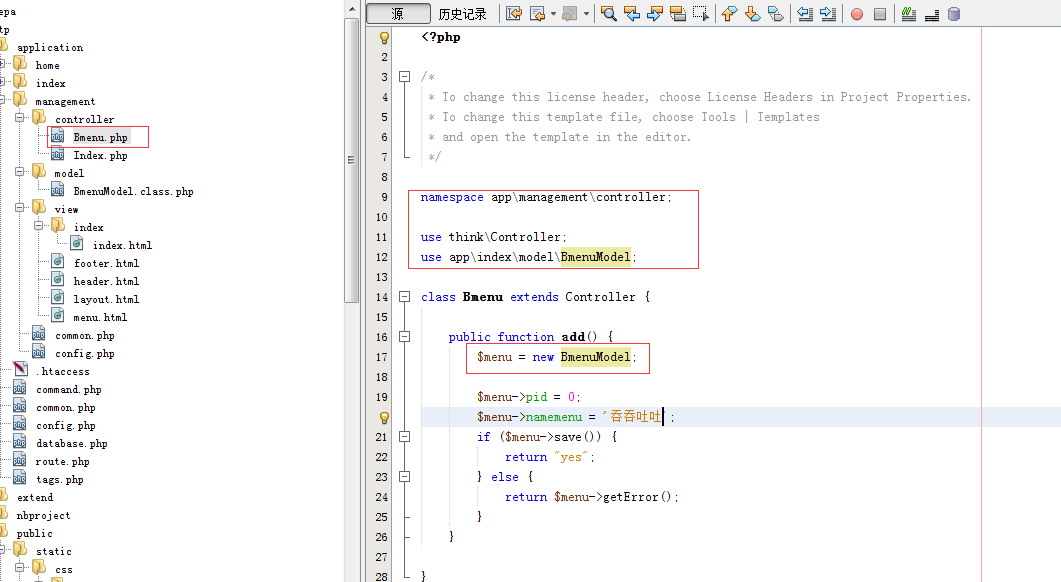The width and height of the screenshot is (1061, 582).
Task: Collapse the controller folder in tree
Action: tap(21, 119)
